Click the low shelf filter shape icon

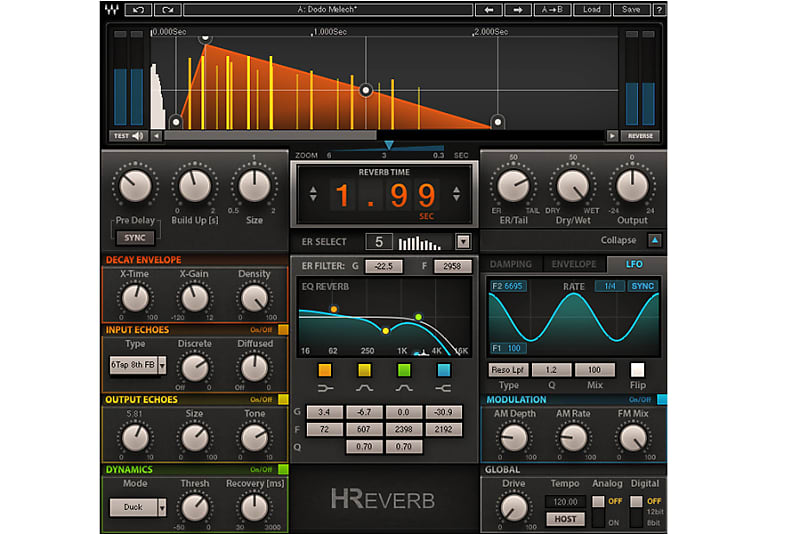(x=325, y=389)
